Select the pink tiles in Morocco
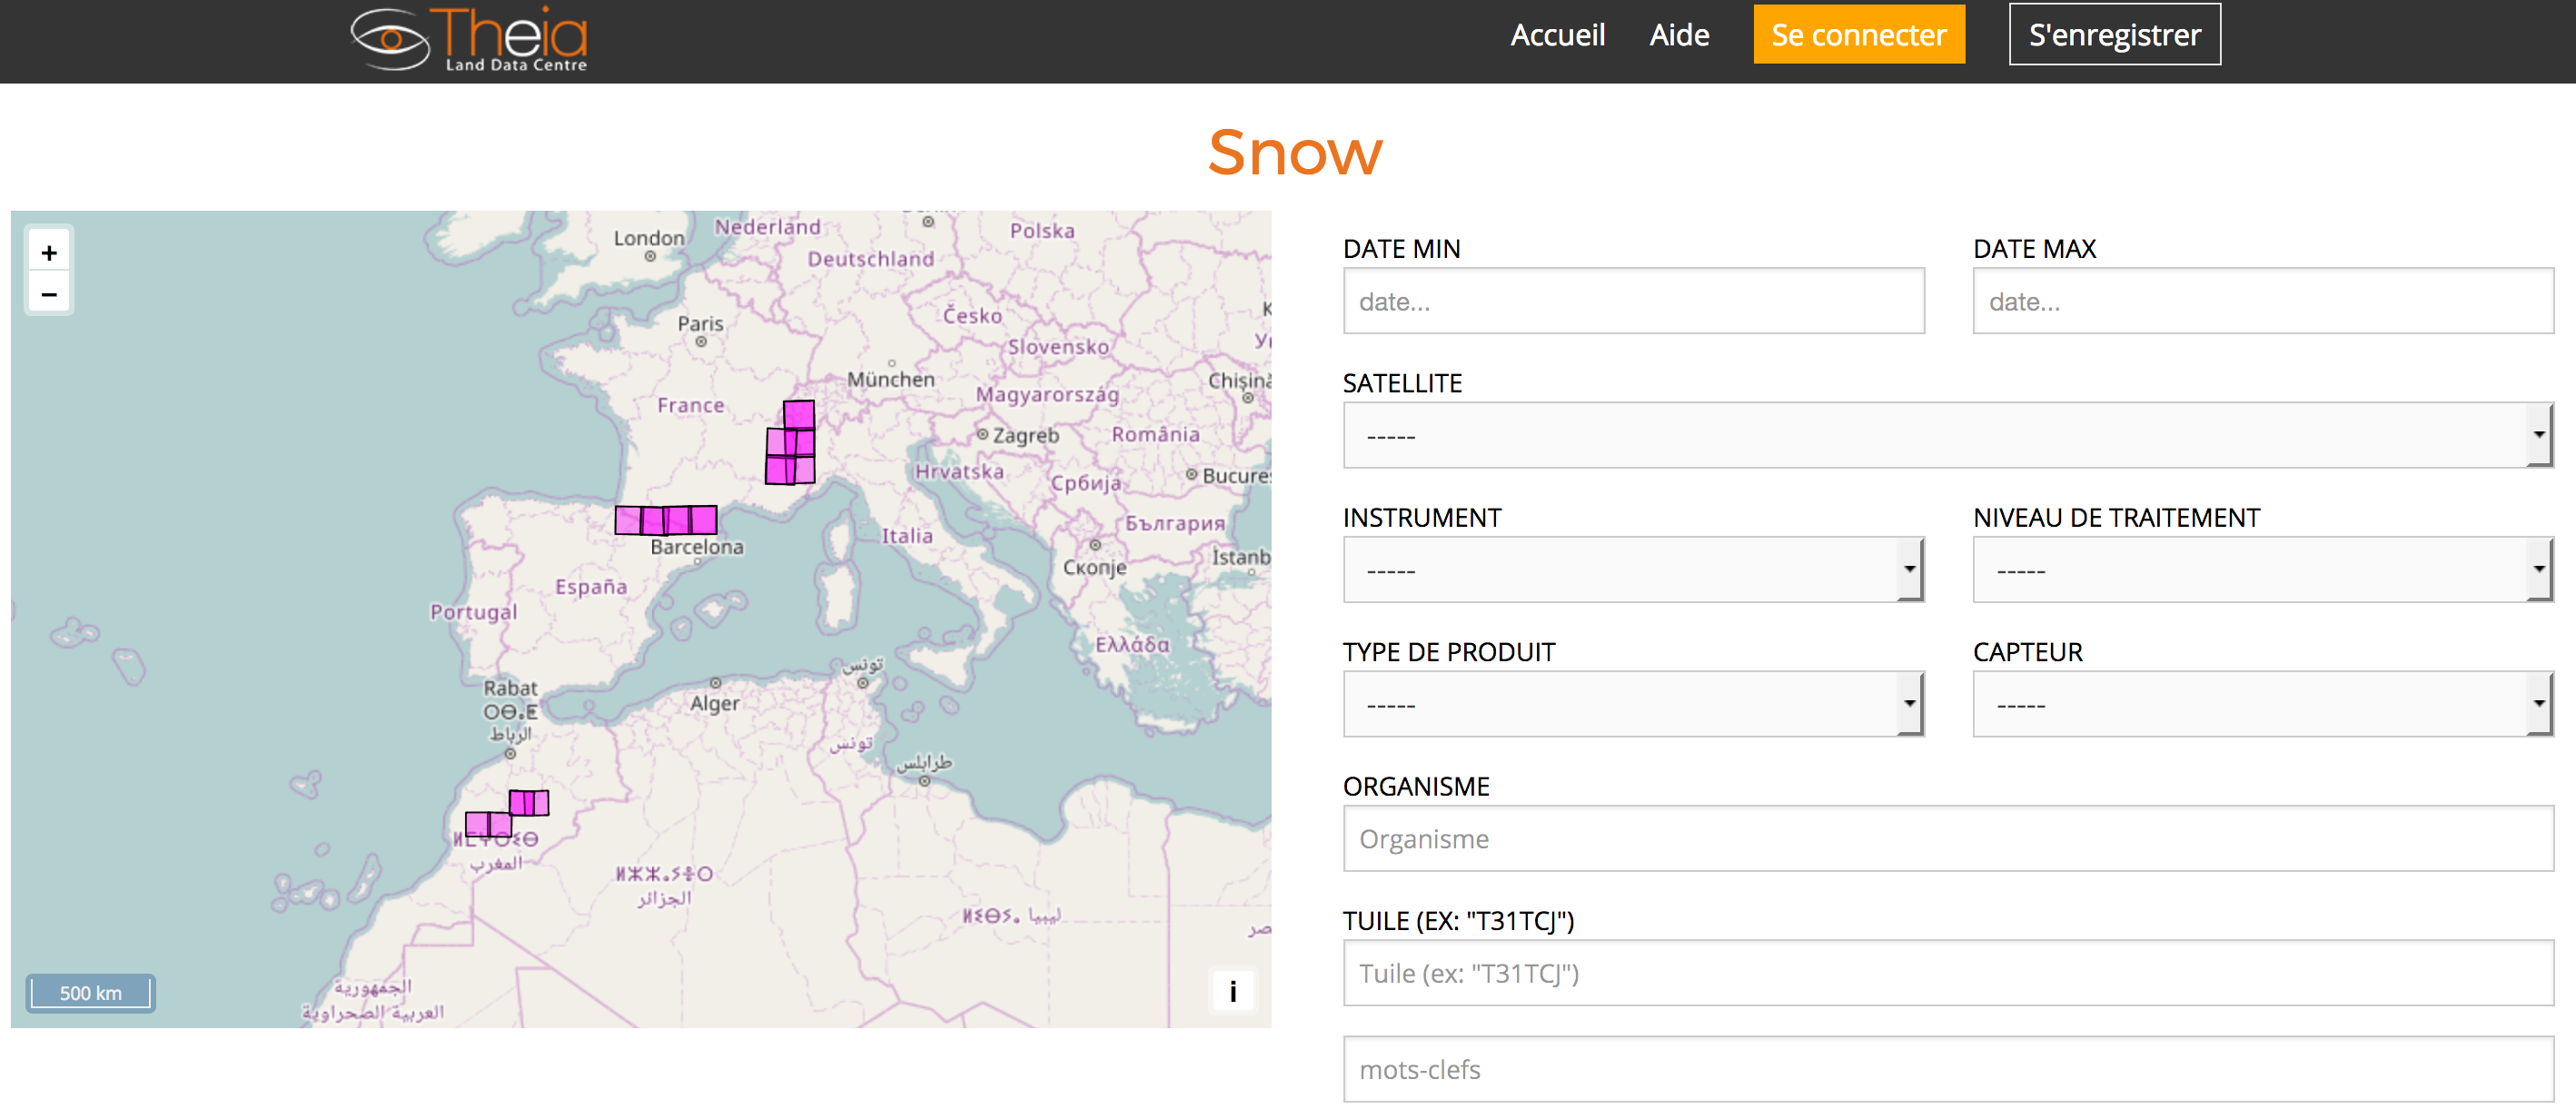2576x1119 pixels. (x=507, y=814)
